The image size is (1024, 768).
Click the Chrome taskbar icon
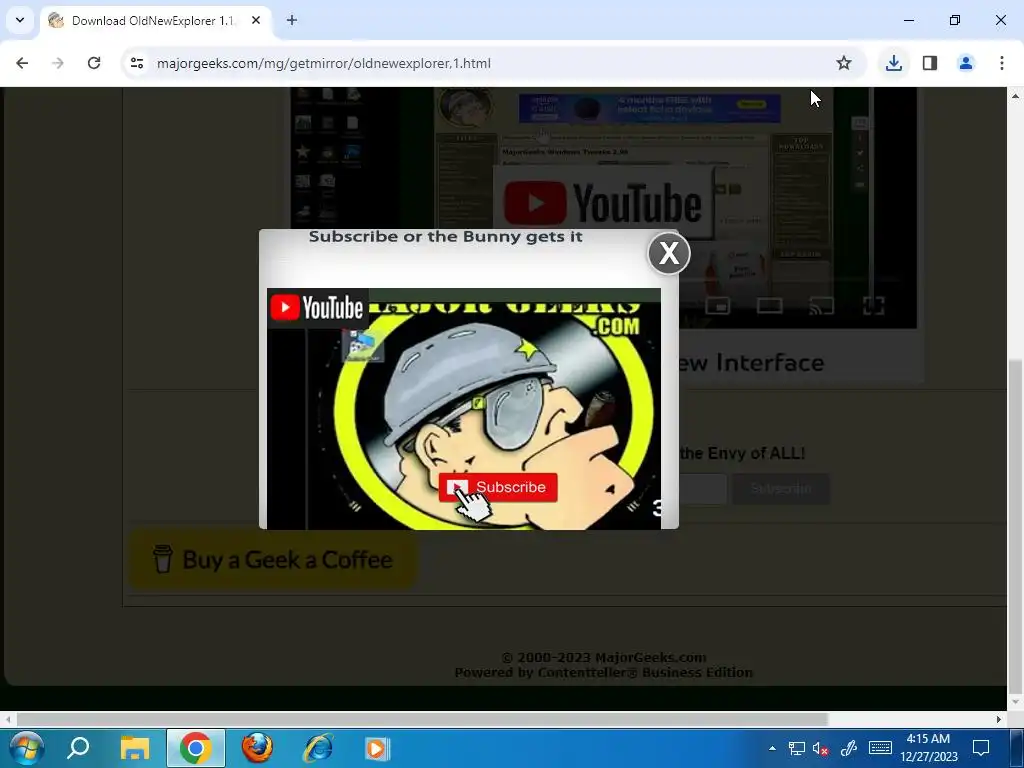[196, 748]
